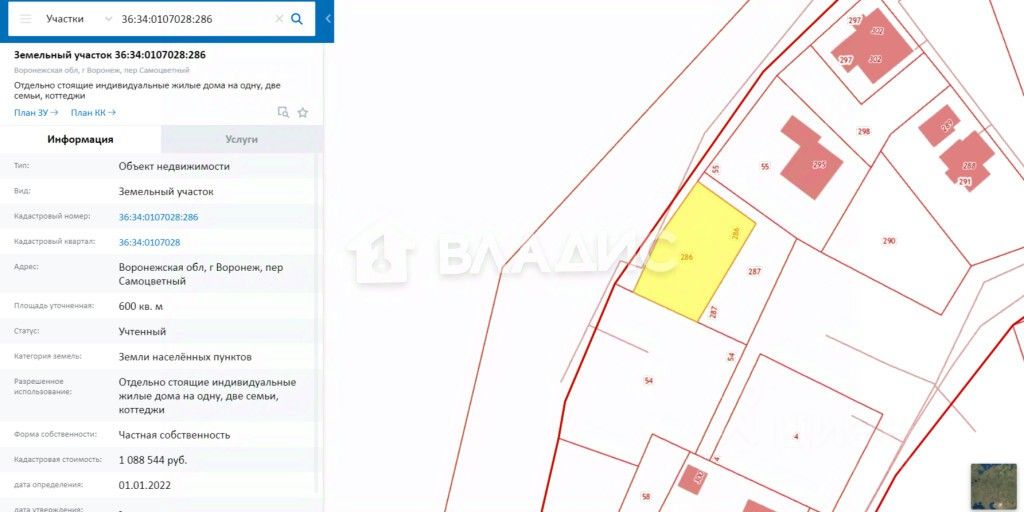This screenshot has width=1024, height=512.
Task: Click parcel 287 on the map
Action: [754, 272]
